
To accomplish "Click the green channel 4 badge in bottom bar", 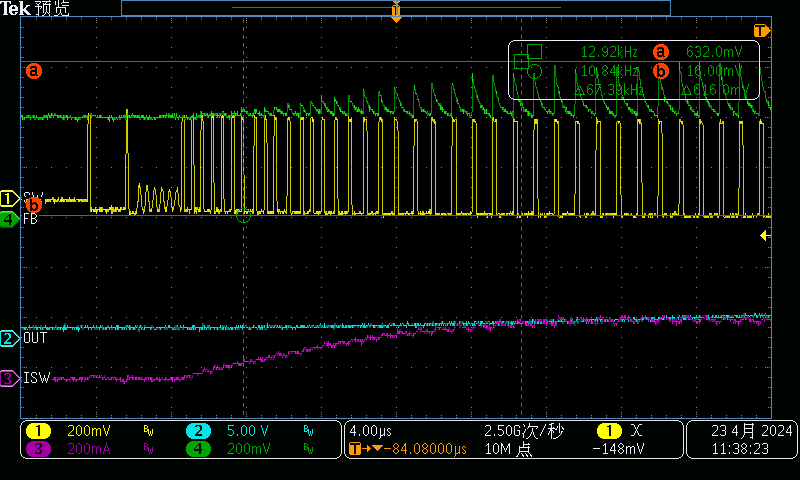I will point(198,449).
